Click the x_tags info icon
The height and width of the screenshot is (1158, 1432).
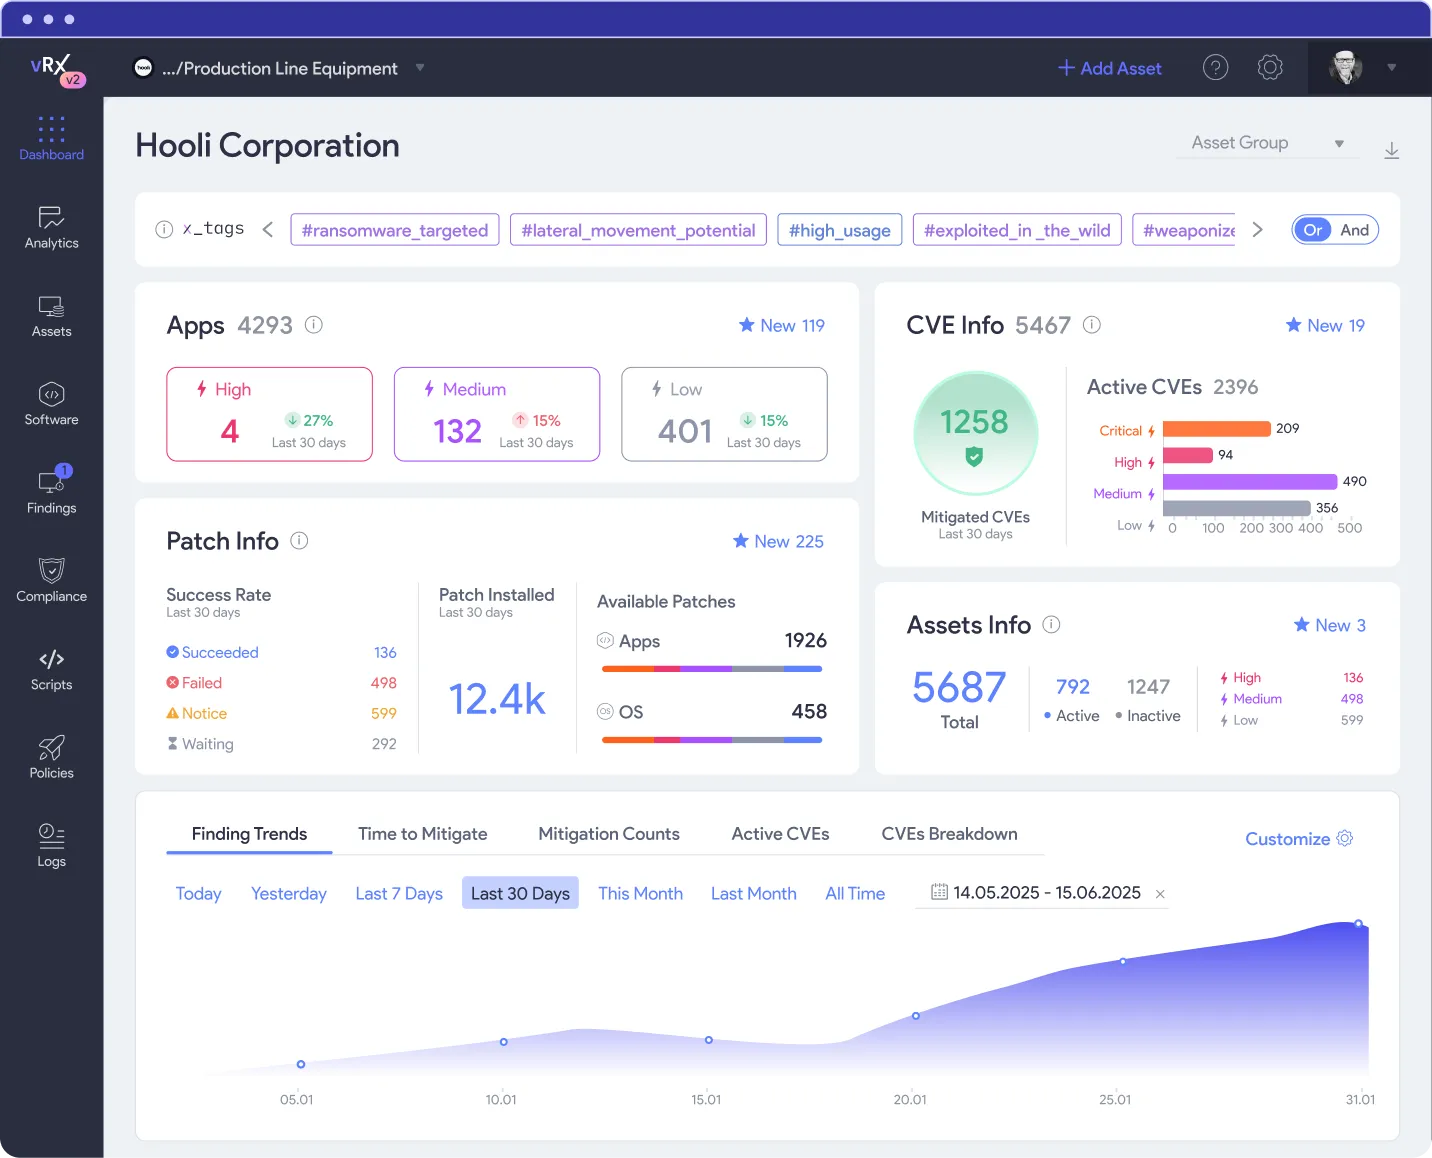point(164,229)
